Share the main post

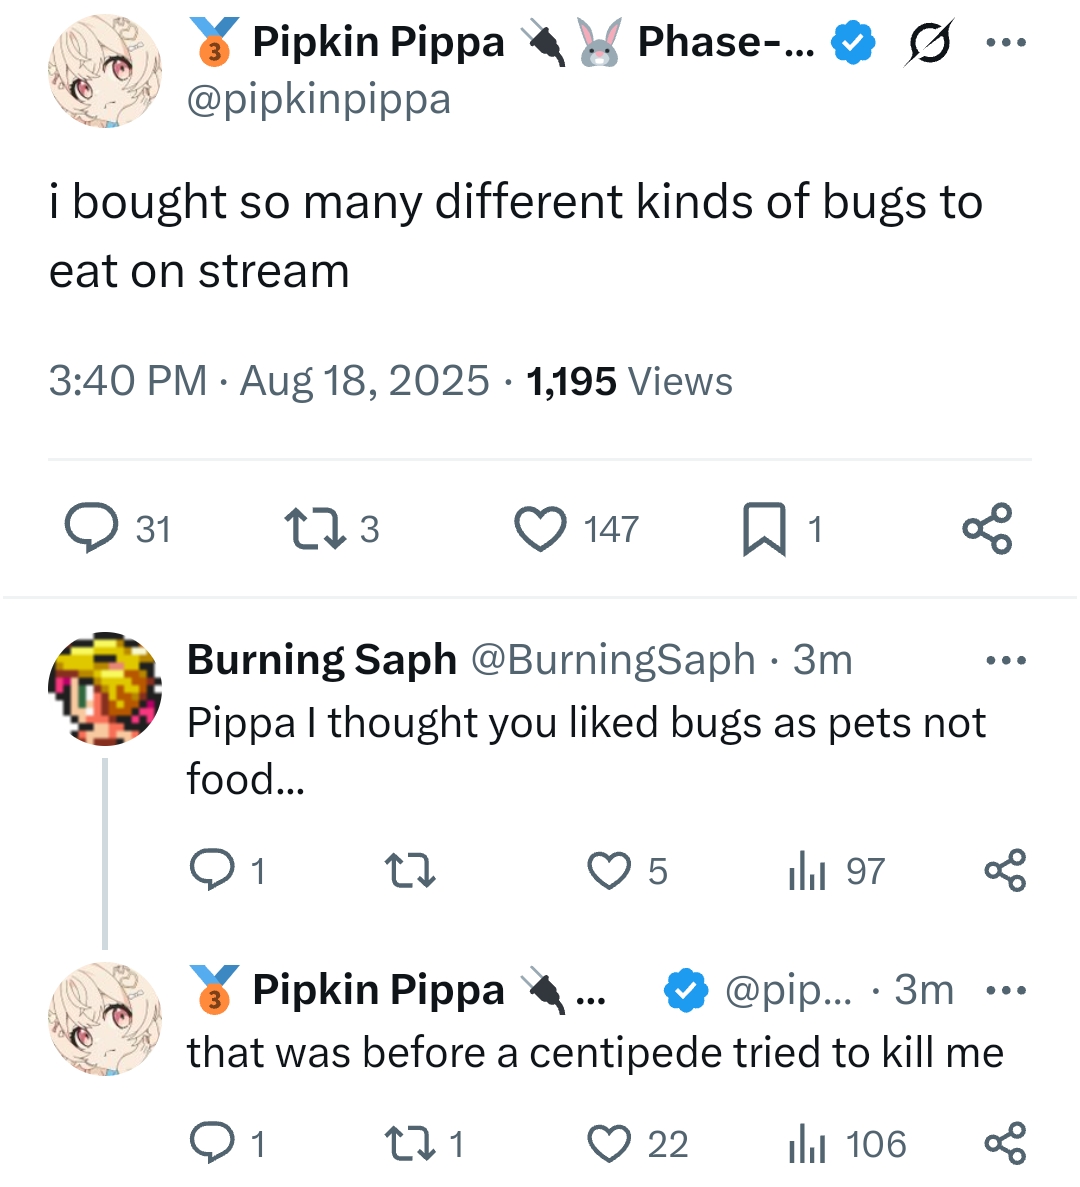pyautogui.click(x=987, y=528)
